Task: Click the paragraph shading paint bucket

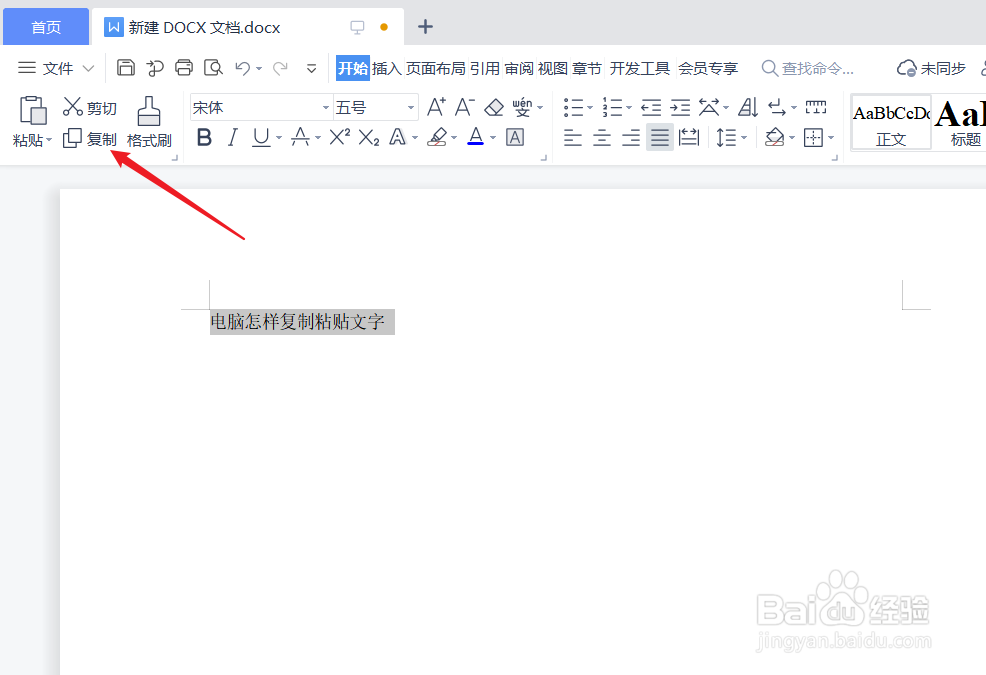Action: pyautogui.click(x=775, y=137)
